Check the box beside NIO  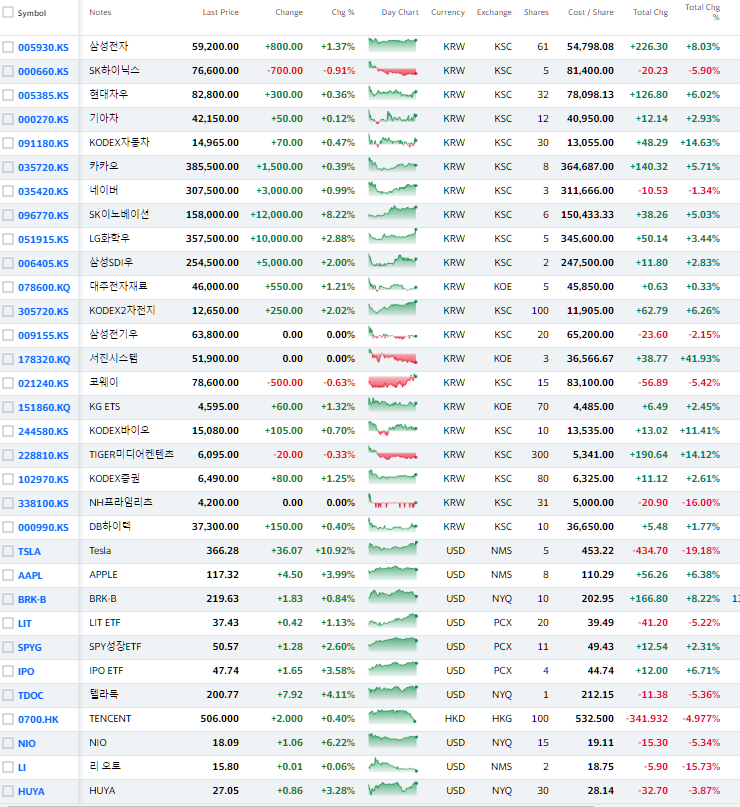click(x=8, y=743)
